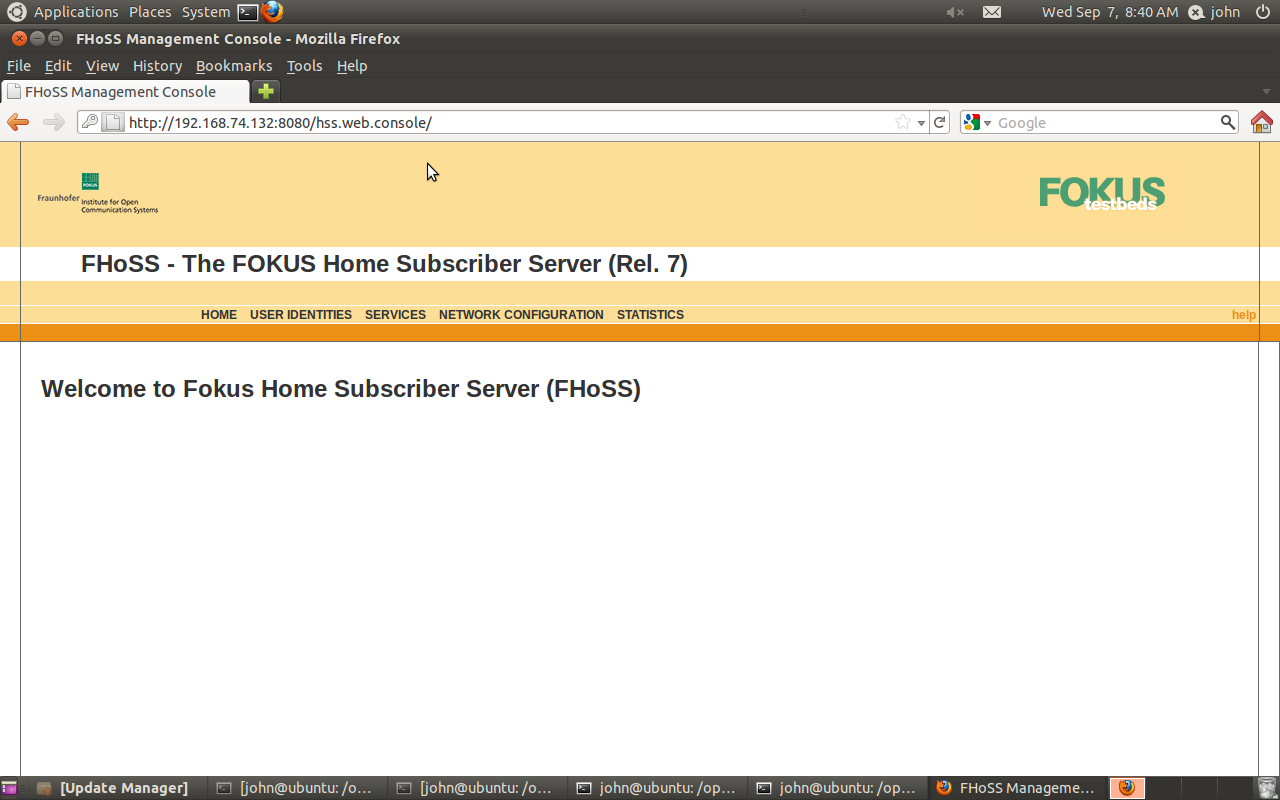This screenshot has width=1280, height=800.
Task: Click the power/session icon in the top right corner
Action: tap(1263, 12)
